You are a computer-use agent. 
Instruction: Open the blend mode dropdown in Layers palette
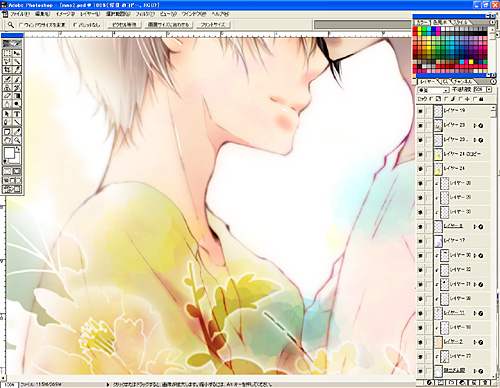[x=433, y=90]
